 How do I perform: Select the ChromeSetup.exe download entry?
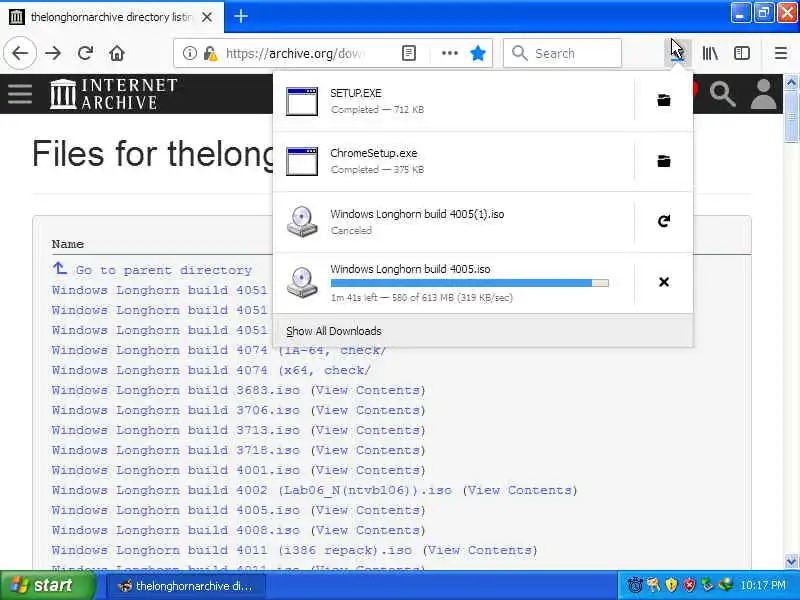click(454, 161)
